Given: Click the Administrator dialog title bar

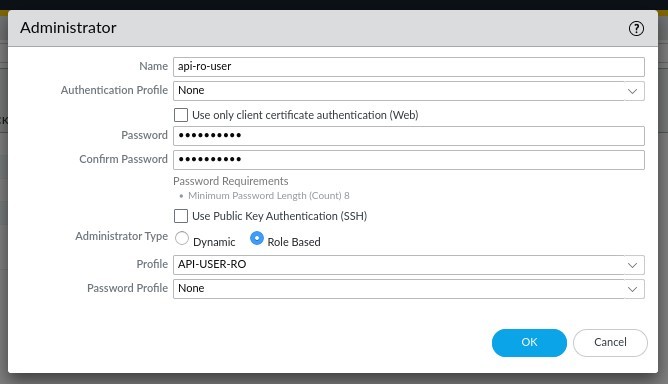Looking at the screenshot, I should click(x=333, y=28).
